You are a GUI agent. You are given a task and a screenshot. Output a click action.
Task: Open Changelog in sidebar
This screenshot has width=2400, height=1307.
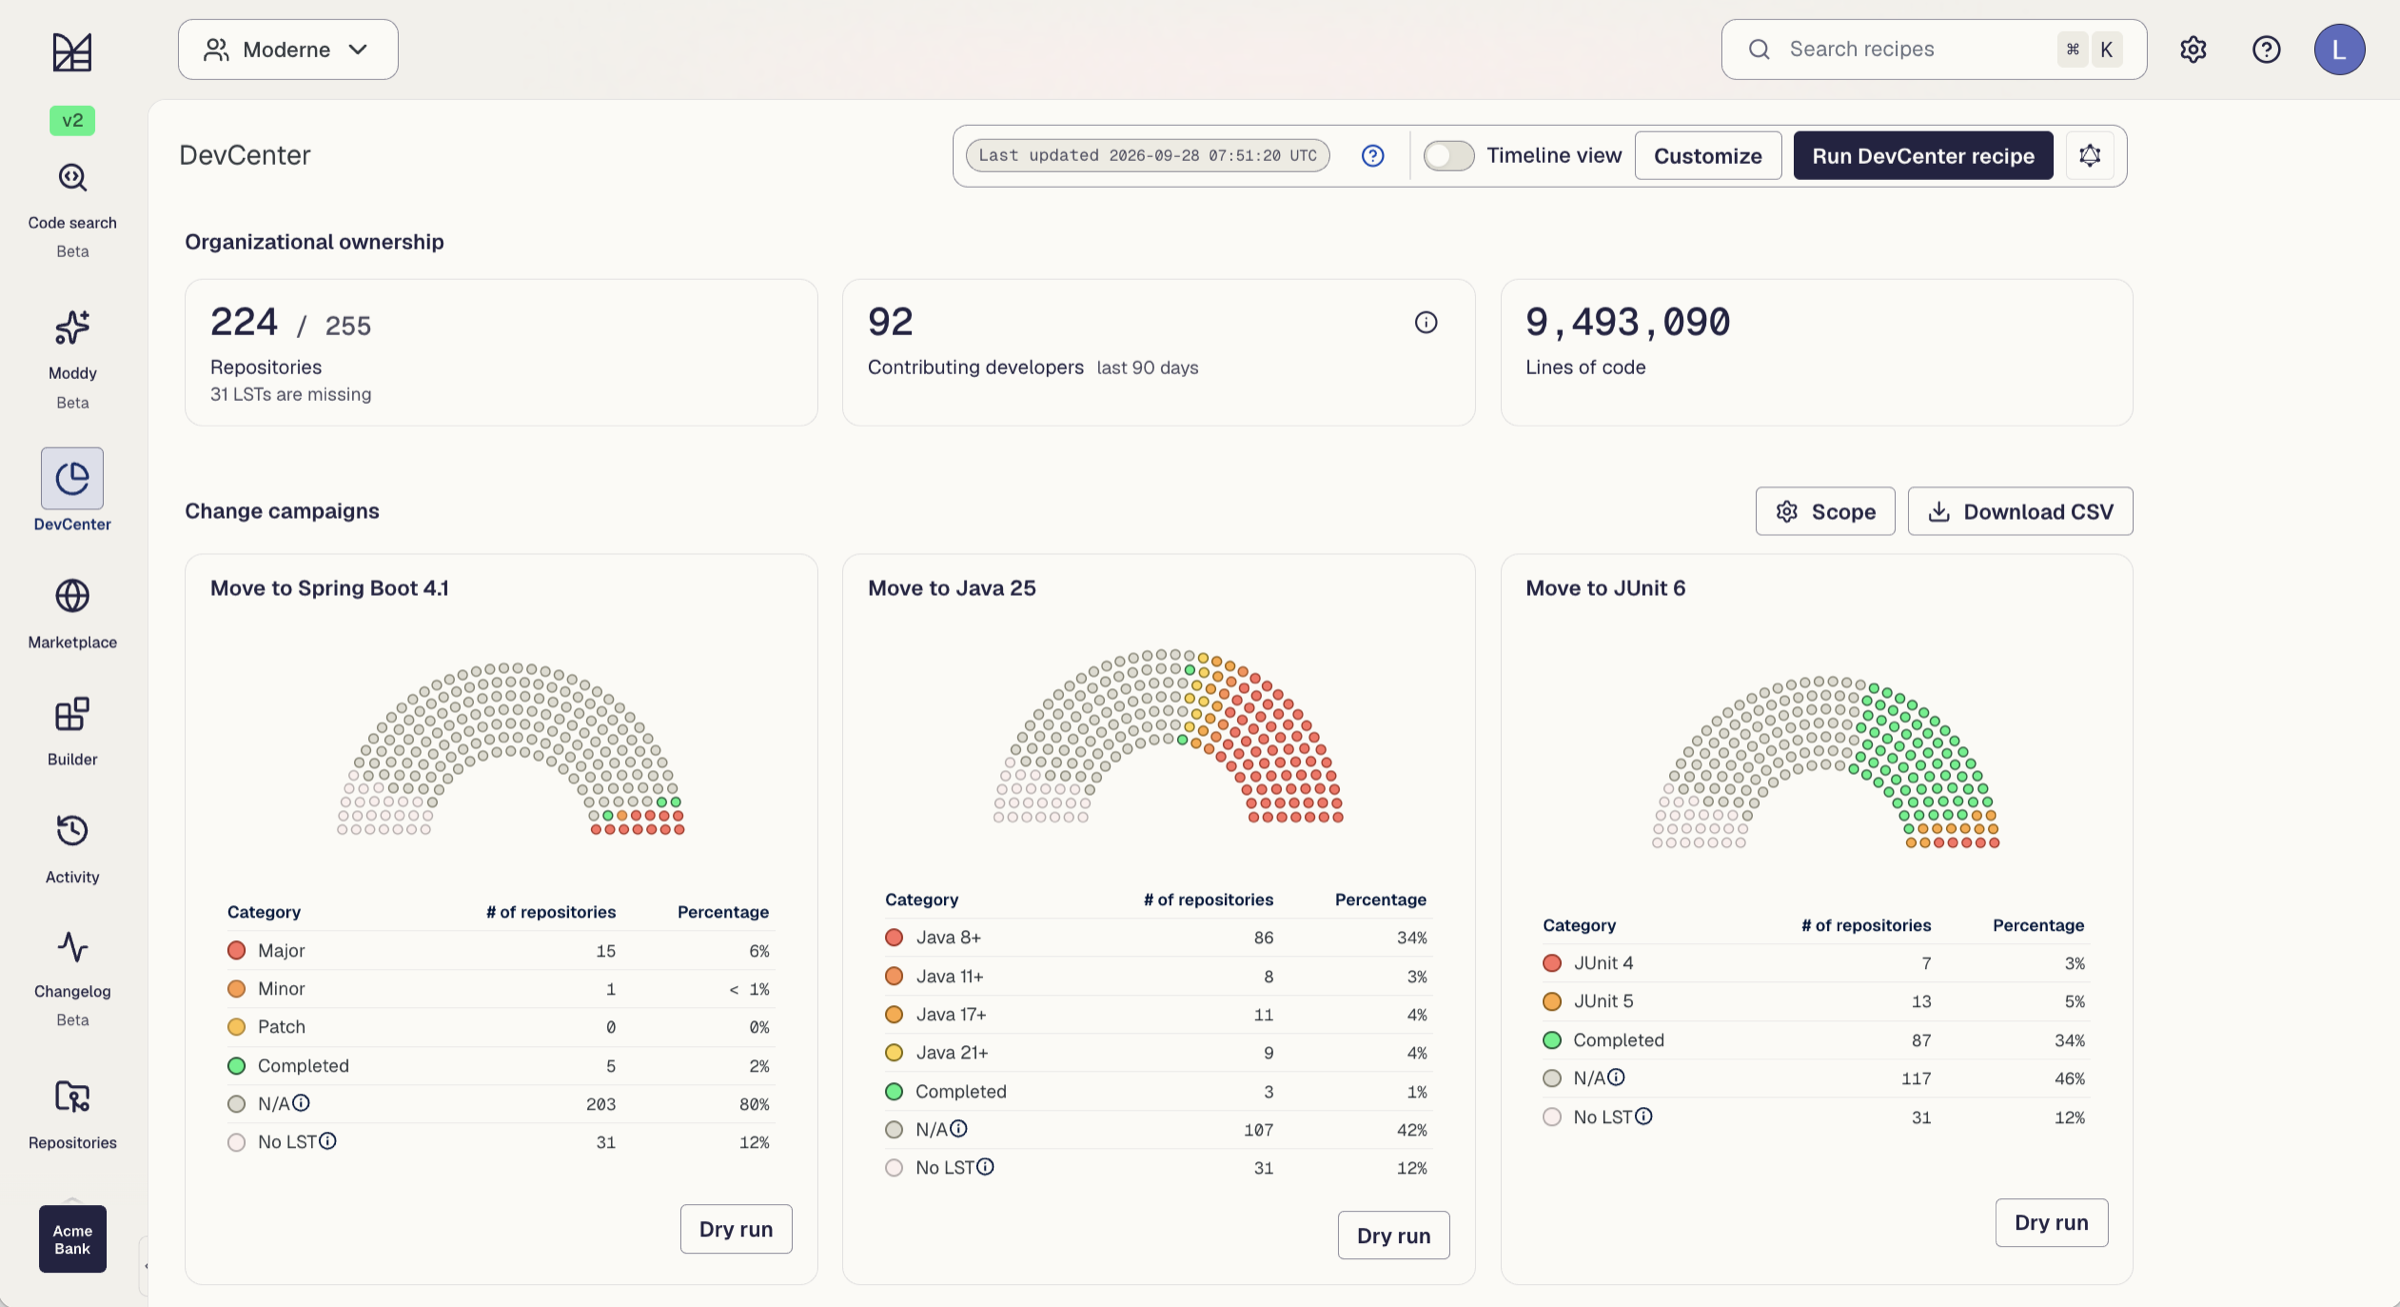coord(72,978)
